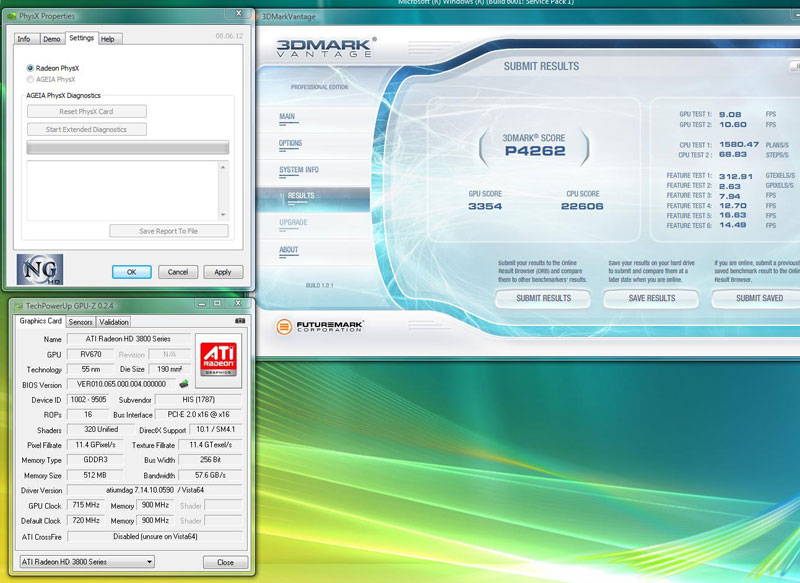800x583 pixels.
Task: Click the diagnostics log scrollbar up arrow
Action: [x=223, y=167]
